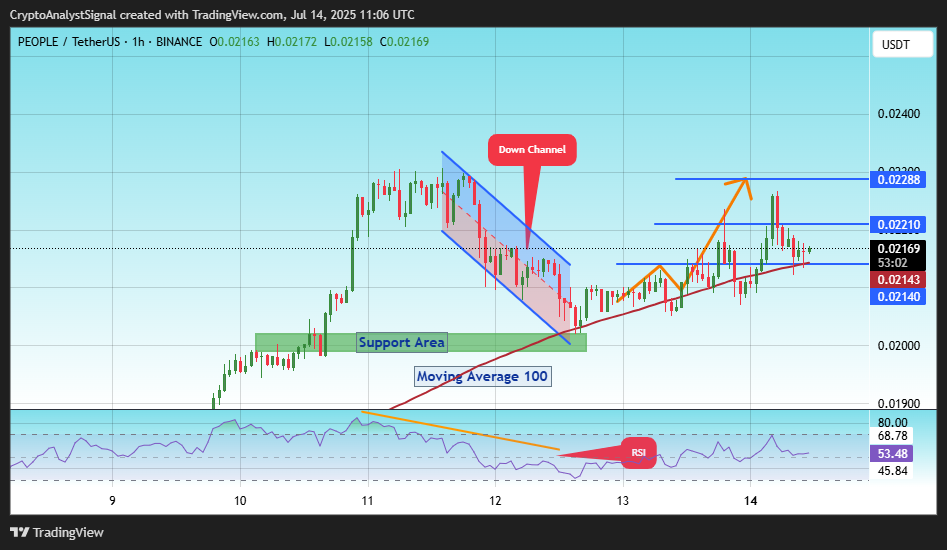
Task: Click the 0.01900 price axis value
Action: [x=899, y=403]
